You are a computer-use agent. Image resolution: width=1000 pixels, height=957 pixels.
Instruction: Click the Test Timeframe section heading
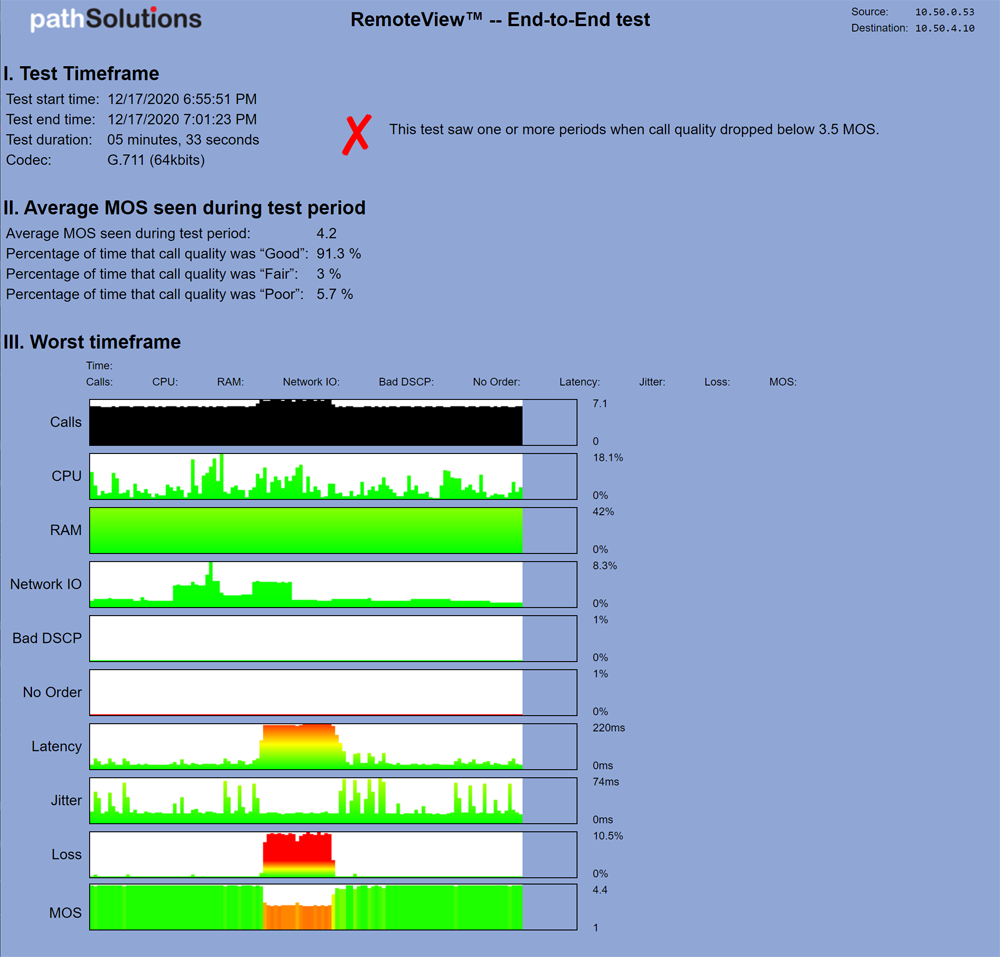(81, 73)
